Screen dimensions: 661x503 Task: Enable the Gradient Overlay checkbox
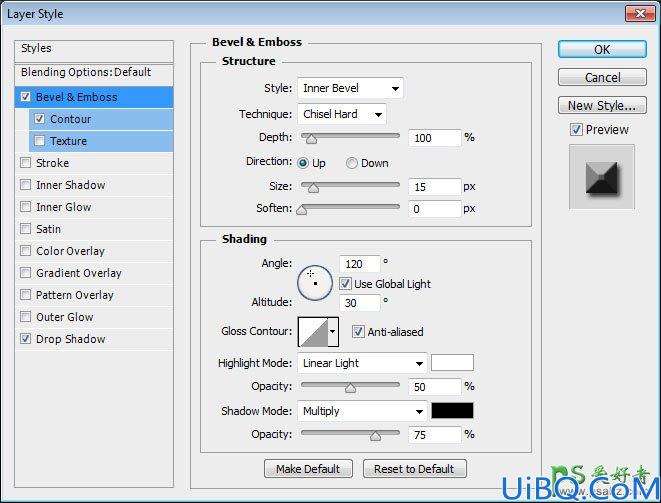click(x=25, y=272)
